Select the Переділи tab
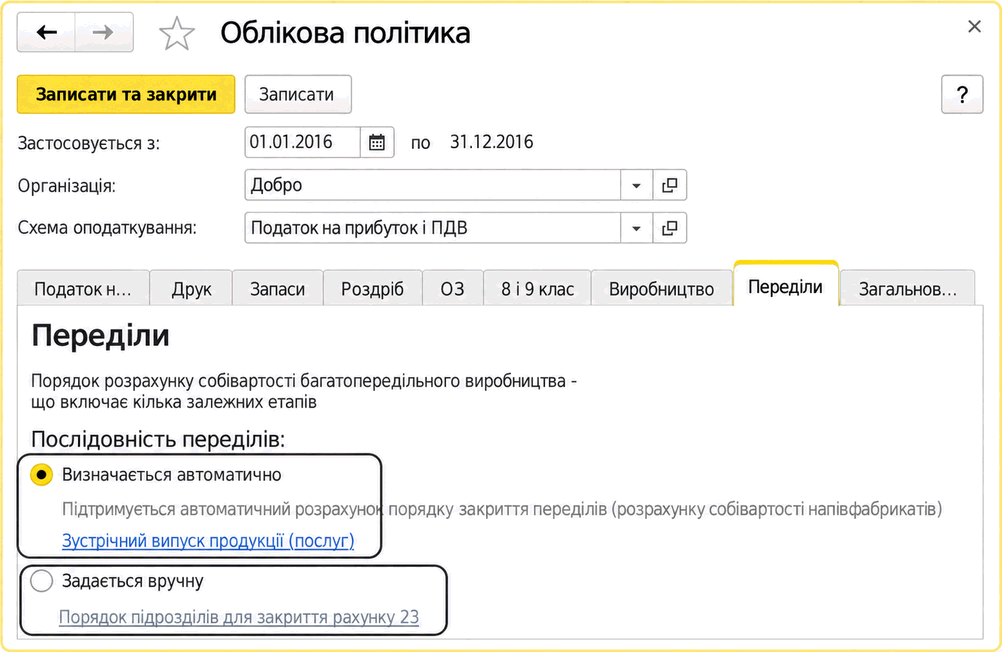The height and width of the screenshot is (652, 1002). coord(785,286)
